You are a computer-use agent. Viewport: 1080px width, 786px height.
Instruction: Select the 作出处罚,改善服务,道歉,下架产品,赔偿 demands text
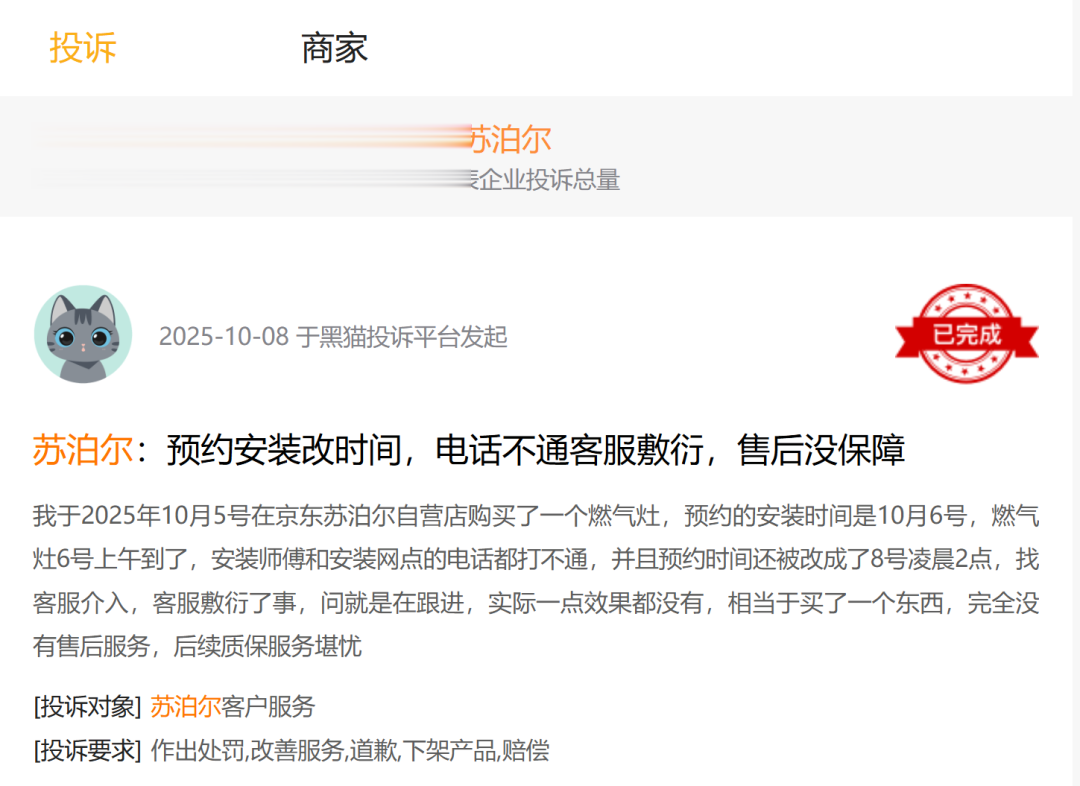click(350, 750)
